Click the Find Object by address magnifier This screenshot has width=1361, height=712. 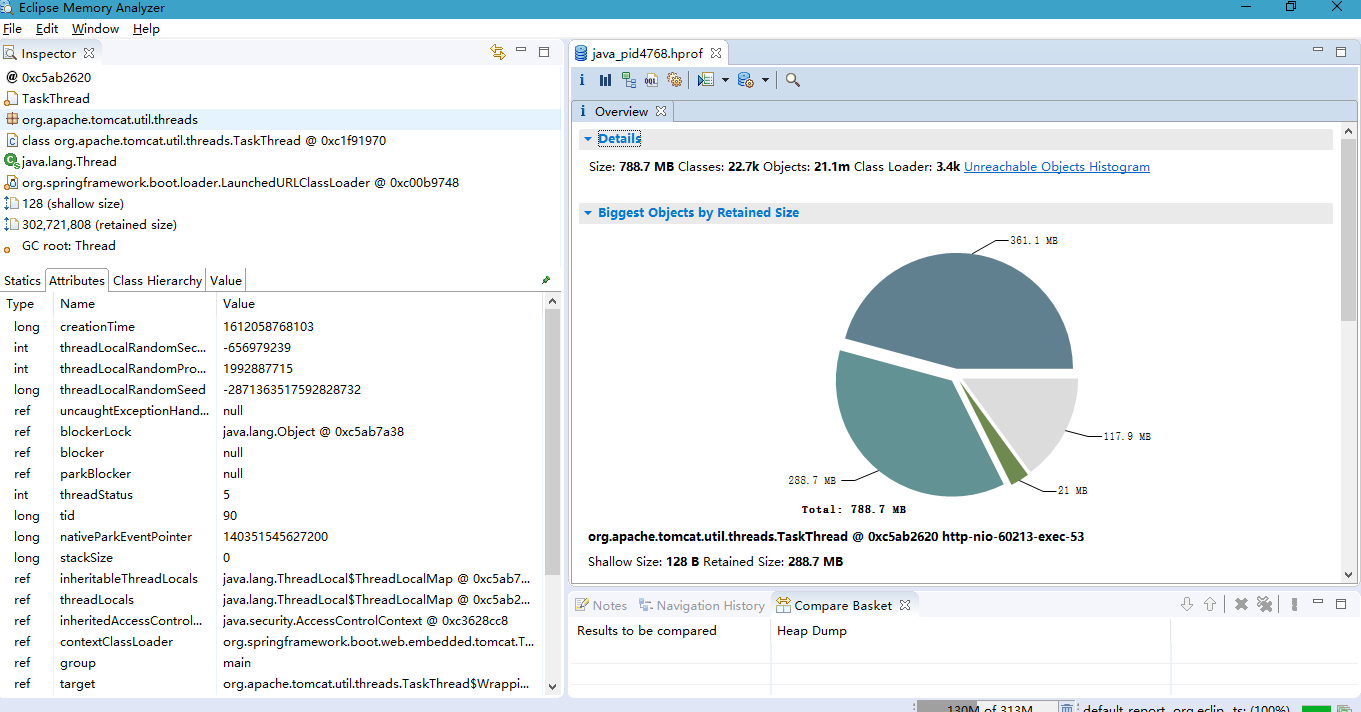pyautogui.click(x=792, y=80)
